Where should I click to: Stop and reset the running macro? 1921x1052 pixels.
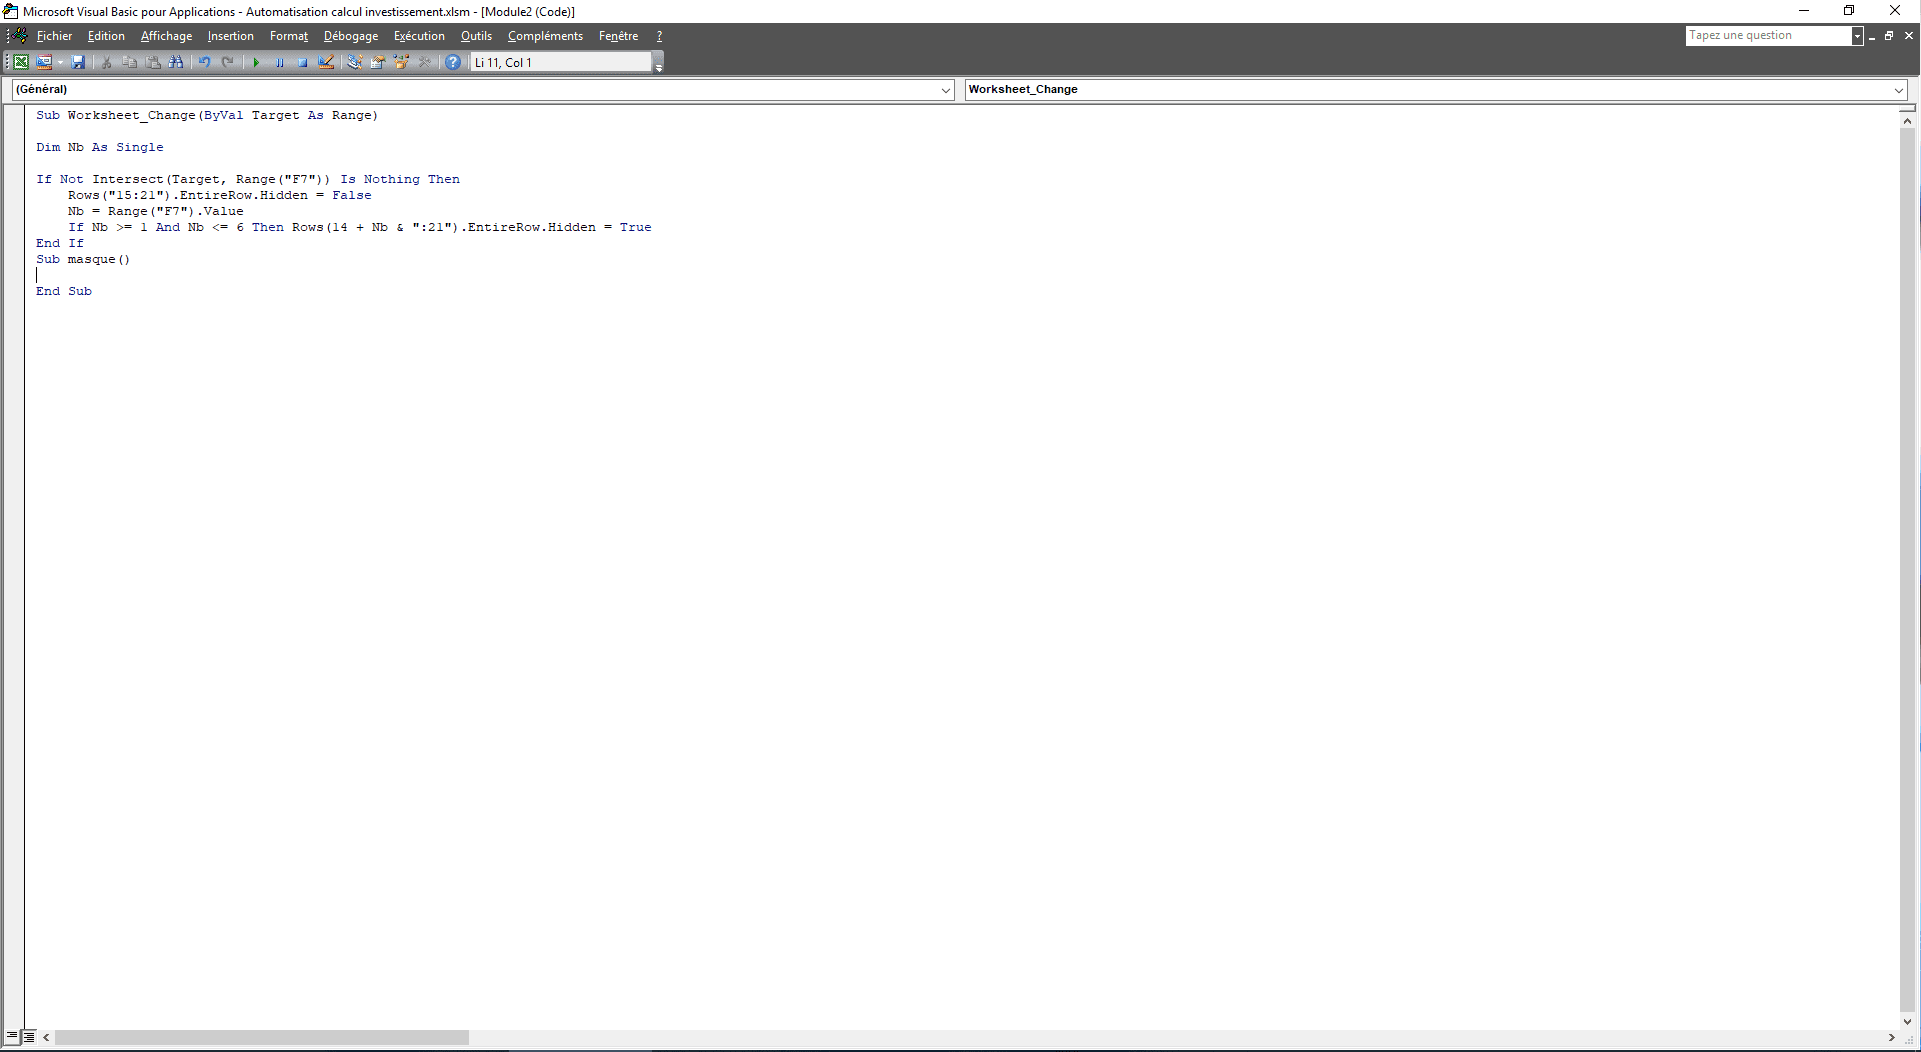[x=303, y=62]
